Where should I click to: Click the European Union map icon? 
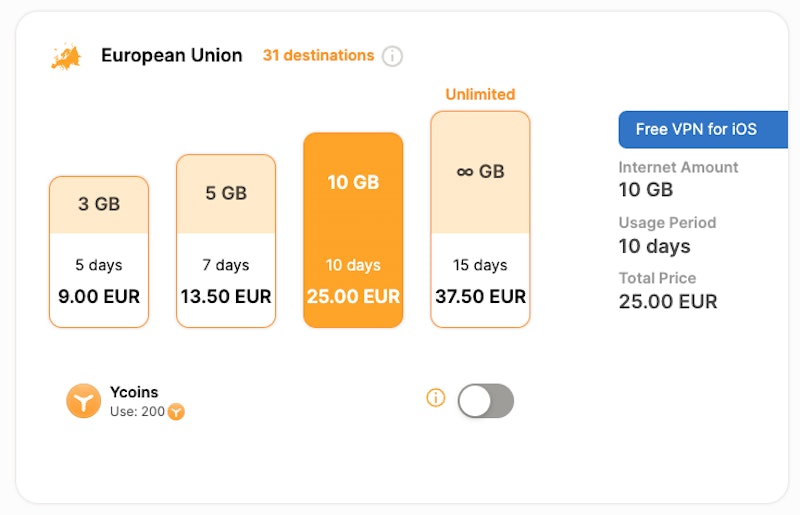click(65, 56)
